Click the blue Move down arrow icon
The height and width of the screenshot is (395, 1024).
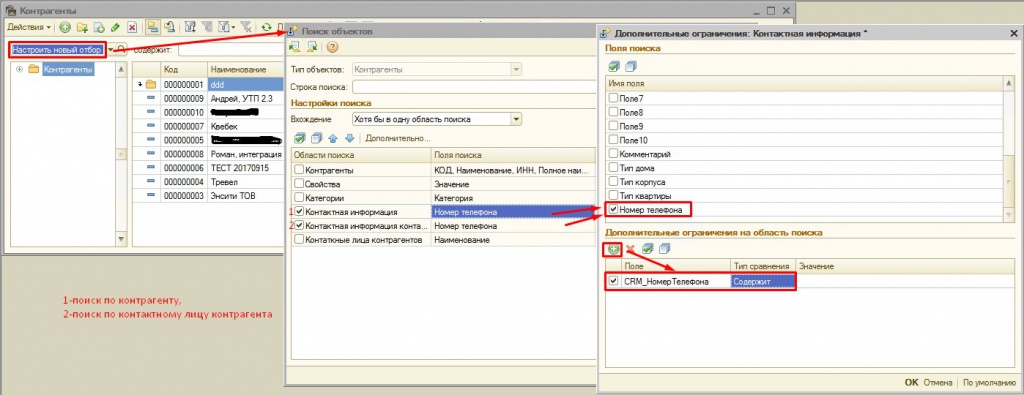pos(349,138)
